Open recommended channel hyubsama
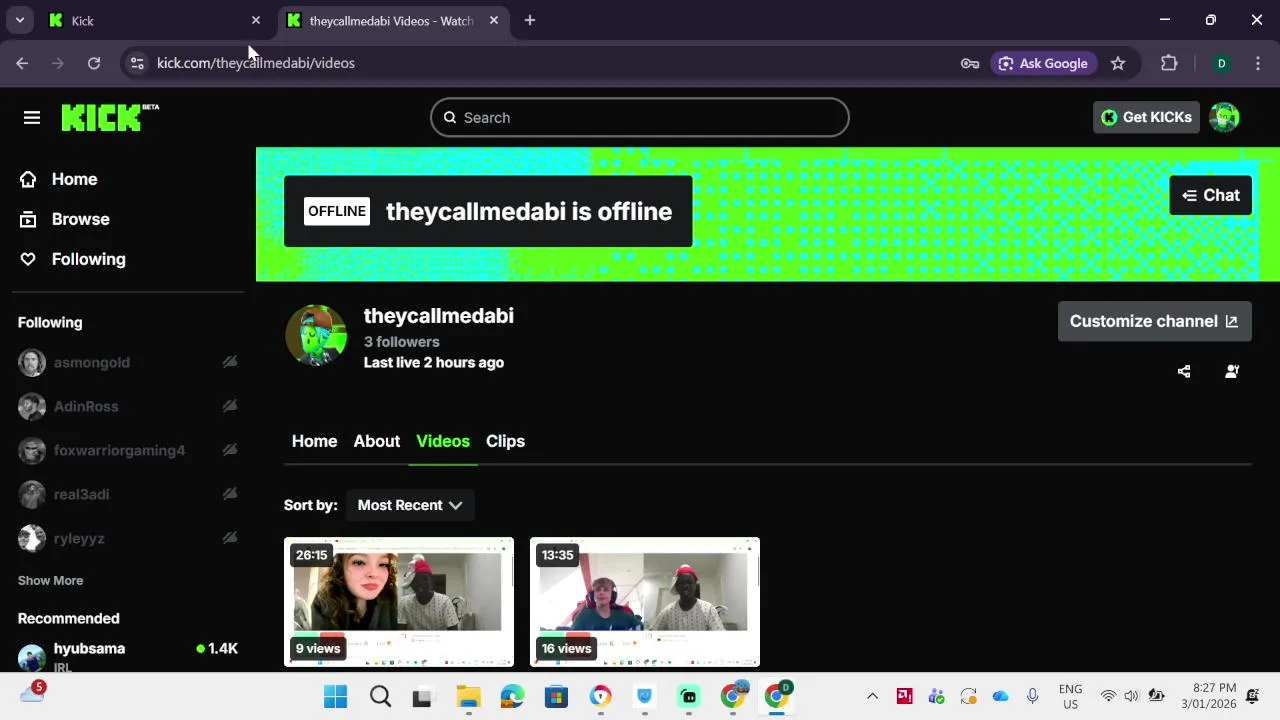 point(127,656)
